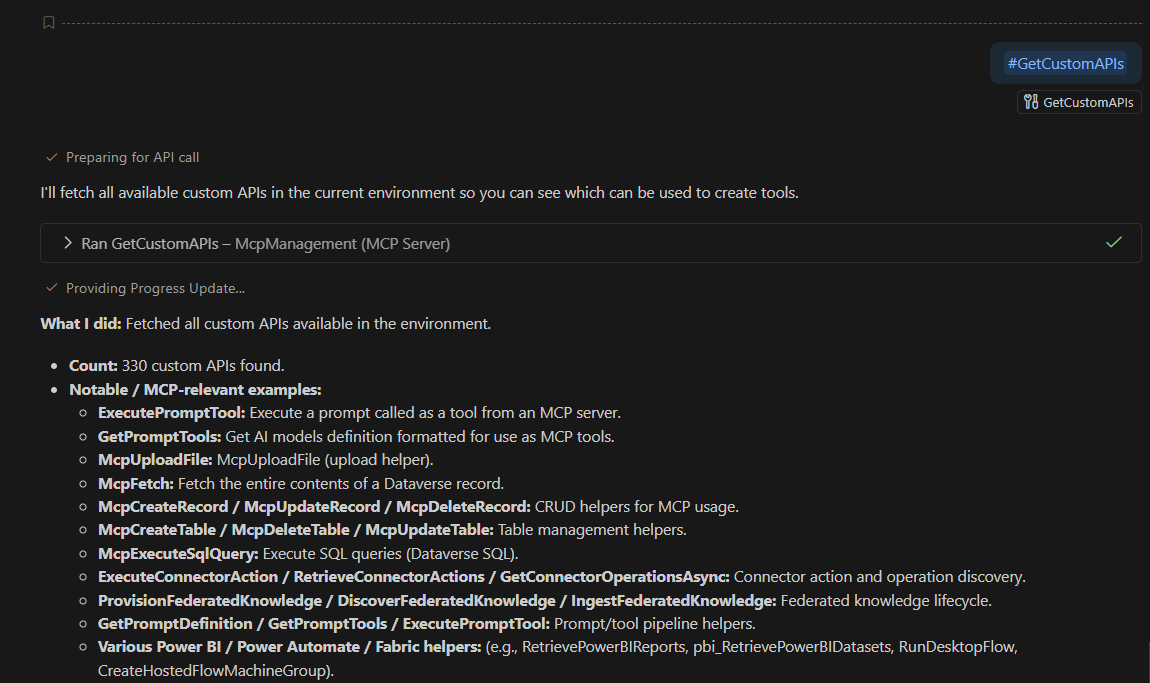This screenshot has width=1150, height=683.
Task: Click the ExecutePromptTool bullet label
Action: (171, 412)
